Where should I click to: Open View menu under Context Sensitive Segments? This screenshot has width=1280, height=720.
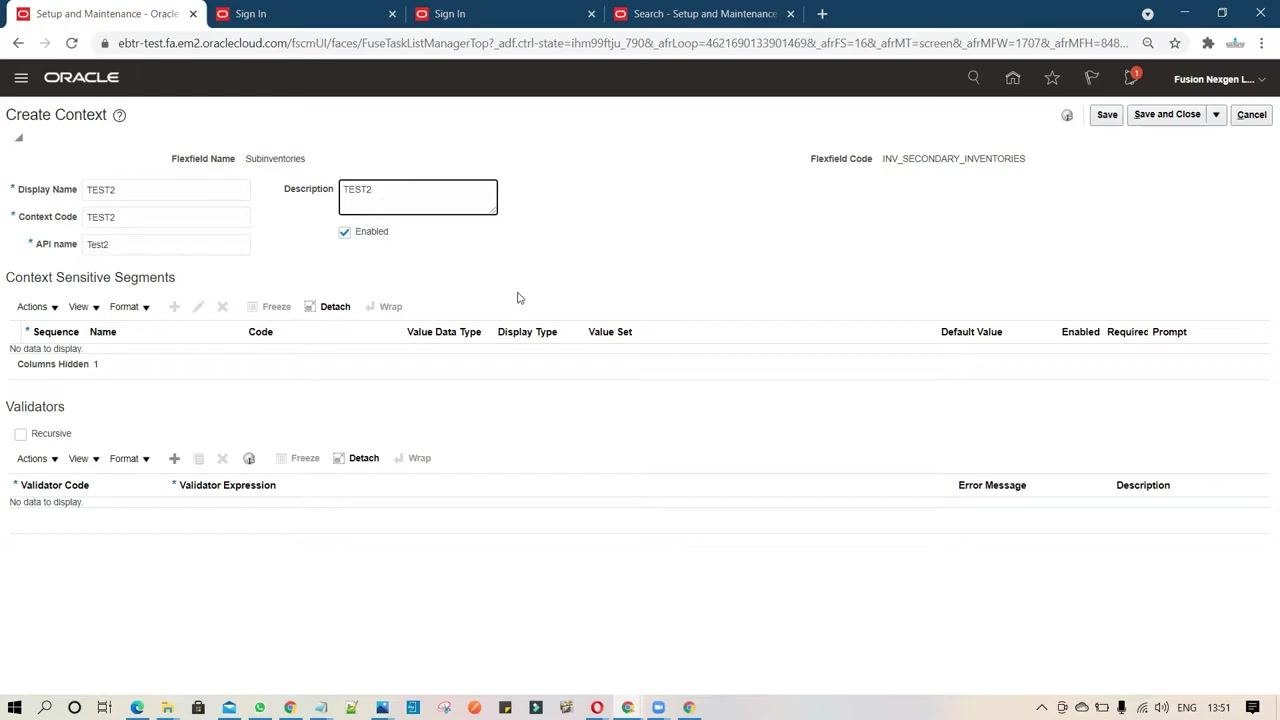coord(84,307)
